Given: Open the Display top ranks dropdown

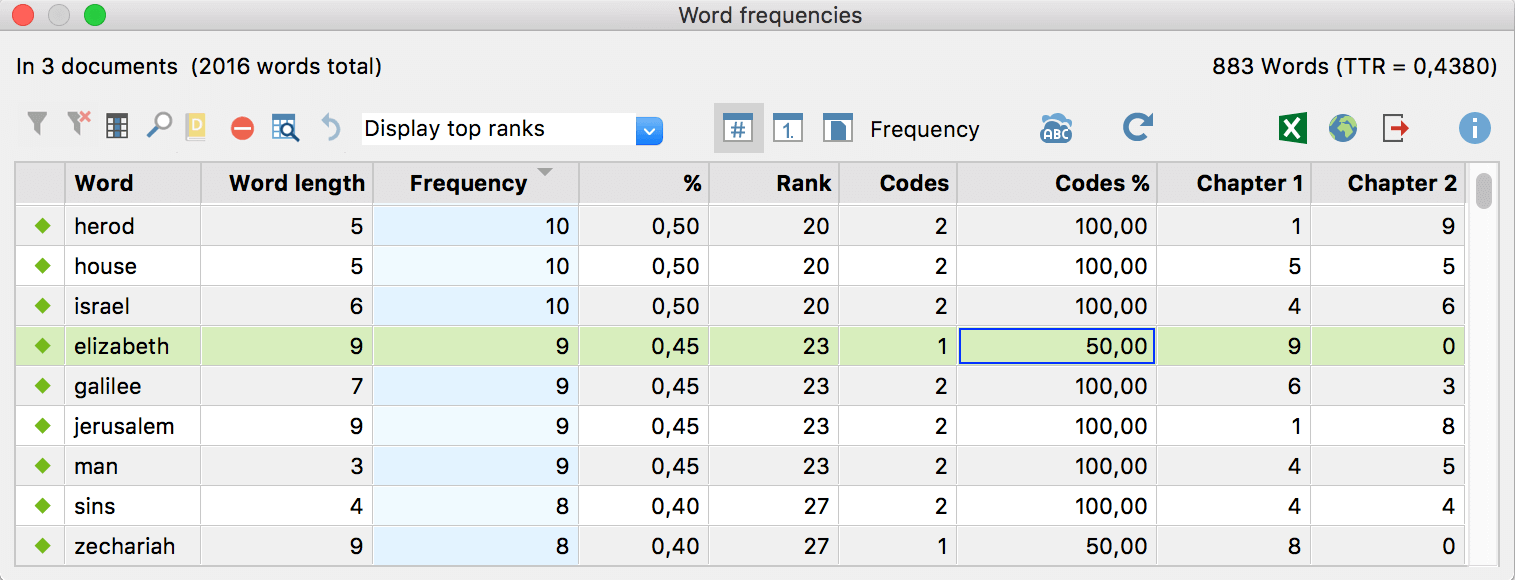Looking at the screenshot, I should (512, 129).
